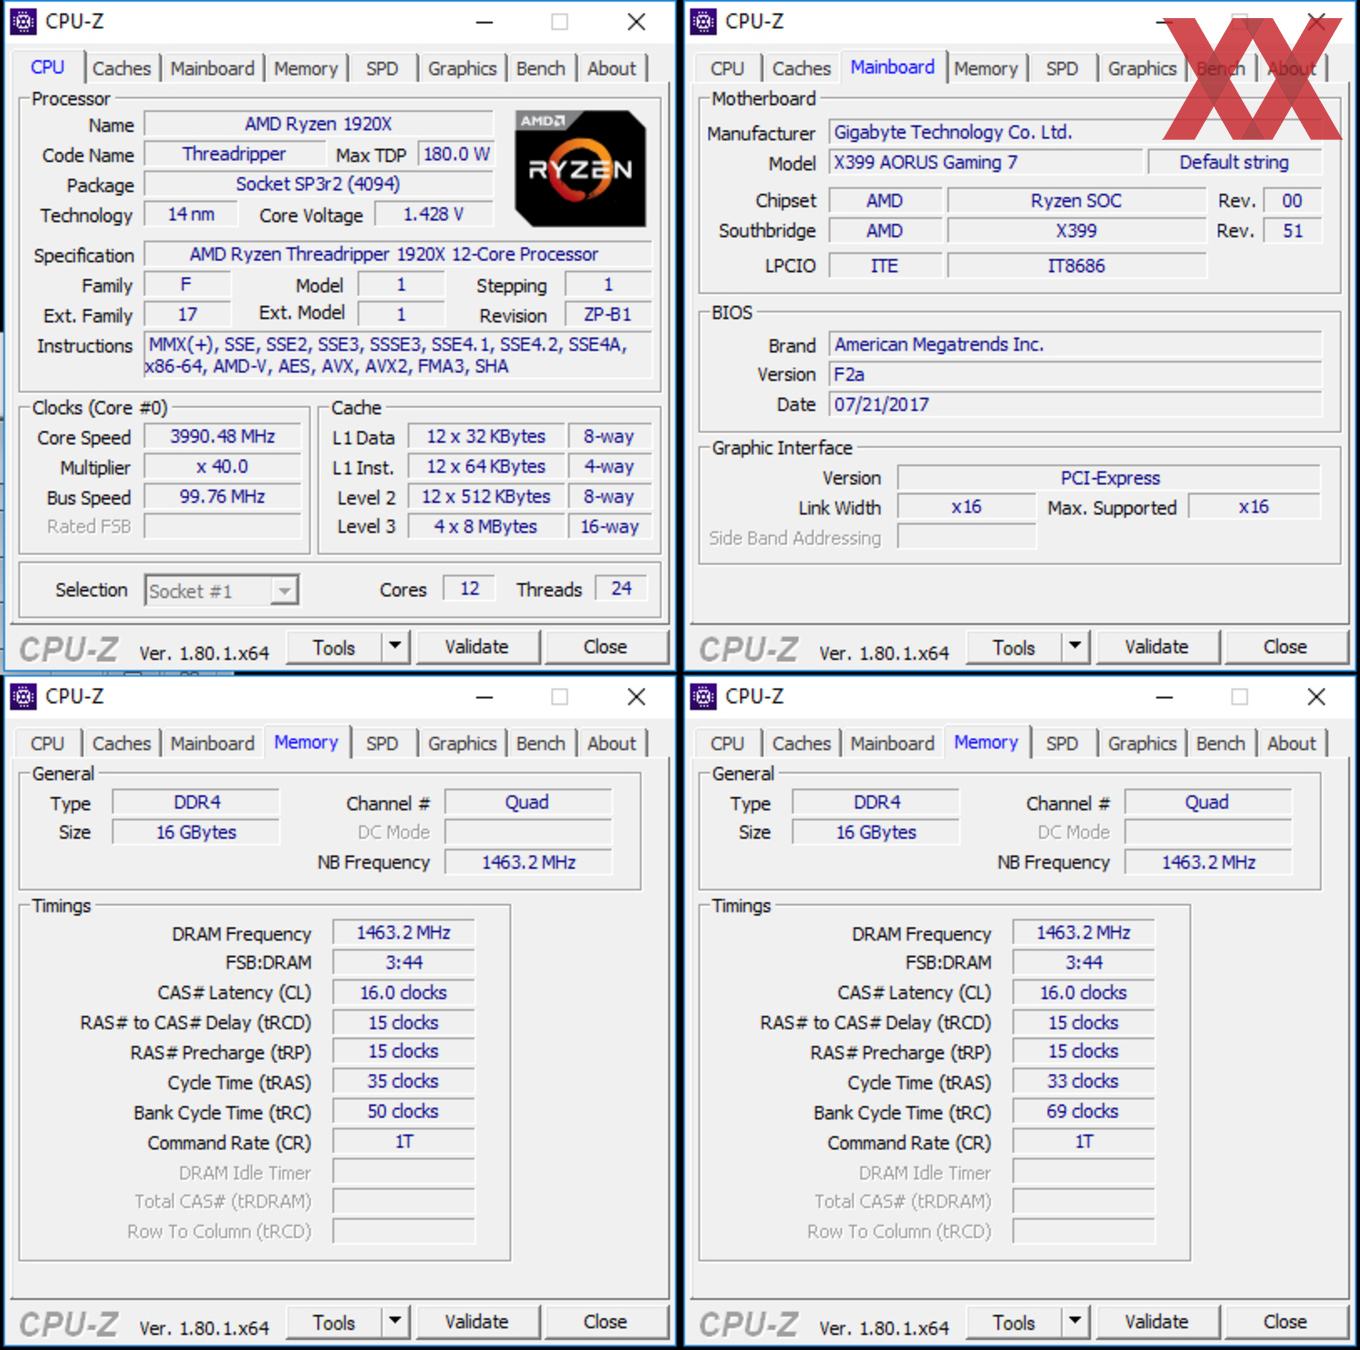
Task: Click the Level 3 cache 4 x 8 MBytes value
Action: [x=485, y=527]
